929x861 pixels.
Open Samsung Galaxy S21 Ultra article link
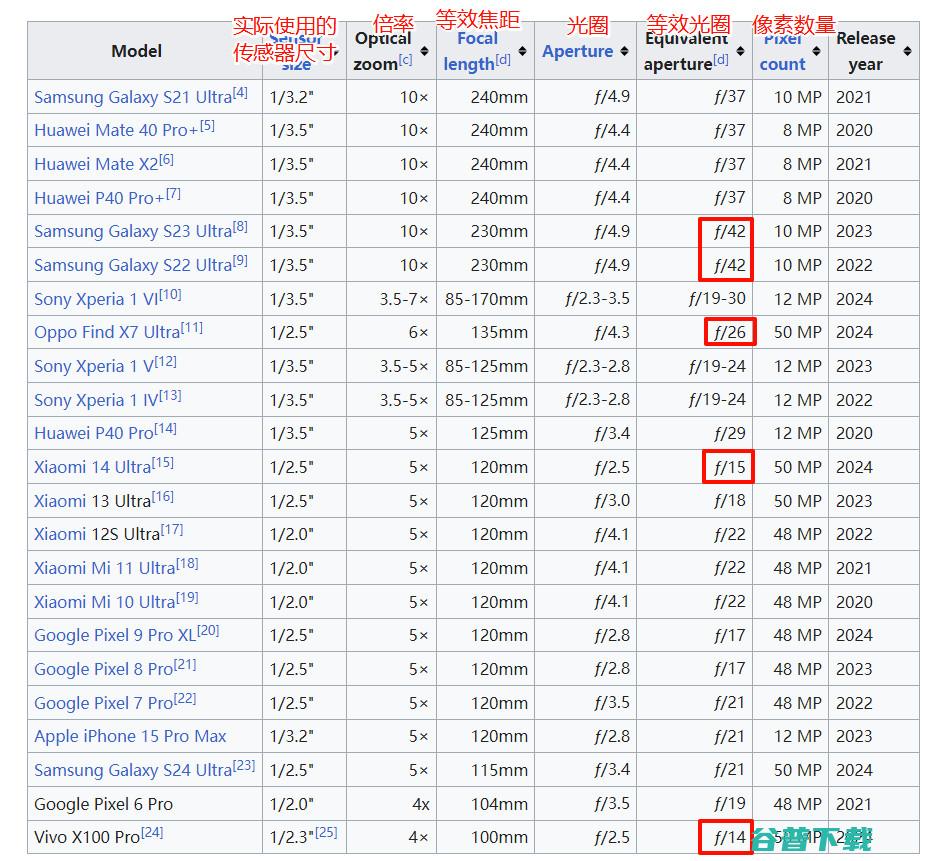pyautogui.click(x=133, y=97)
